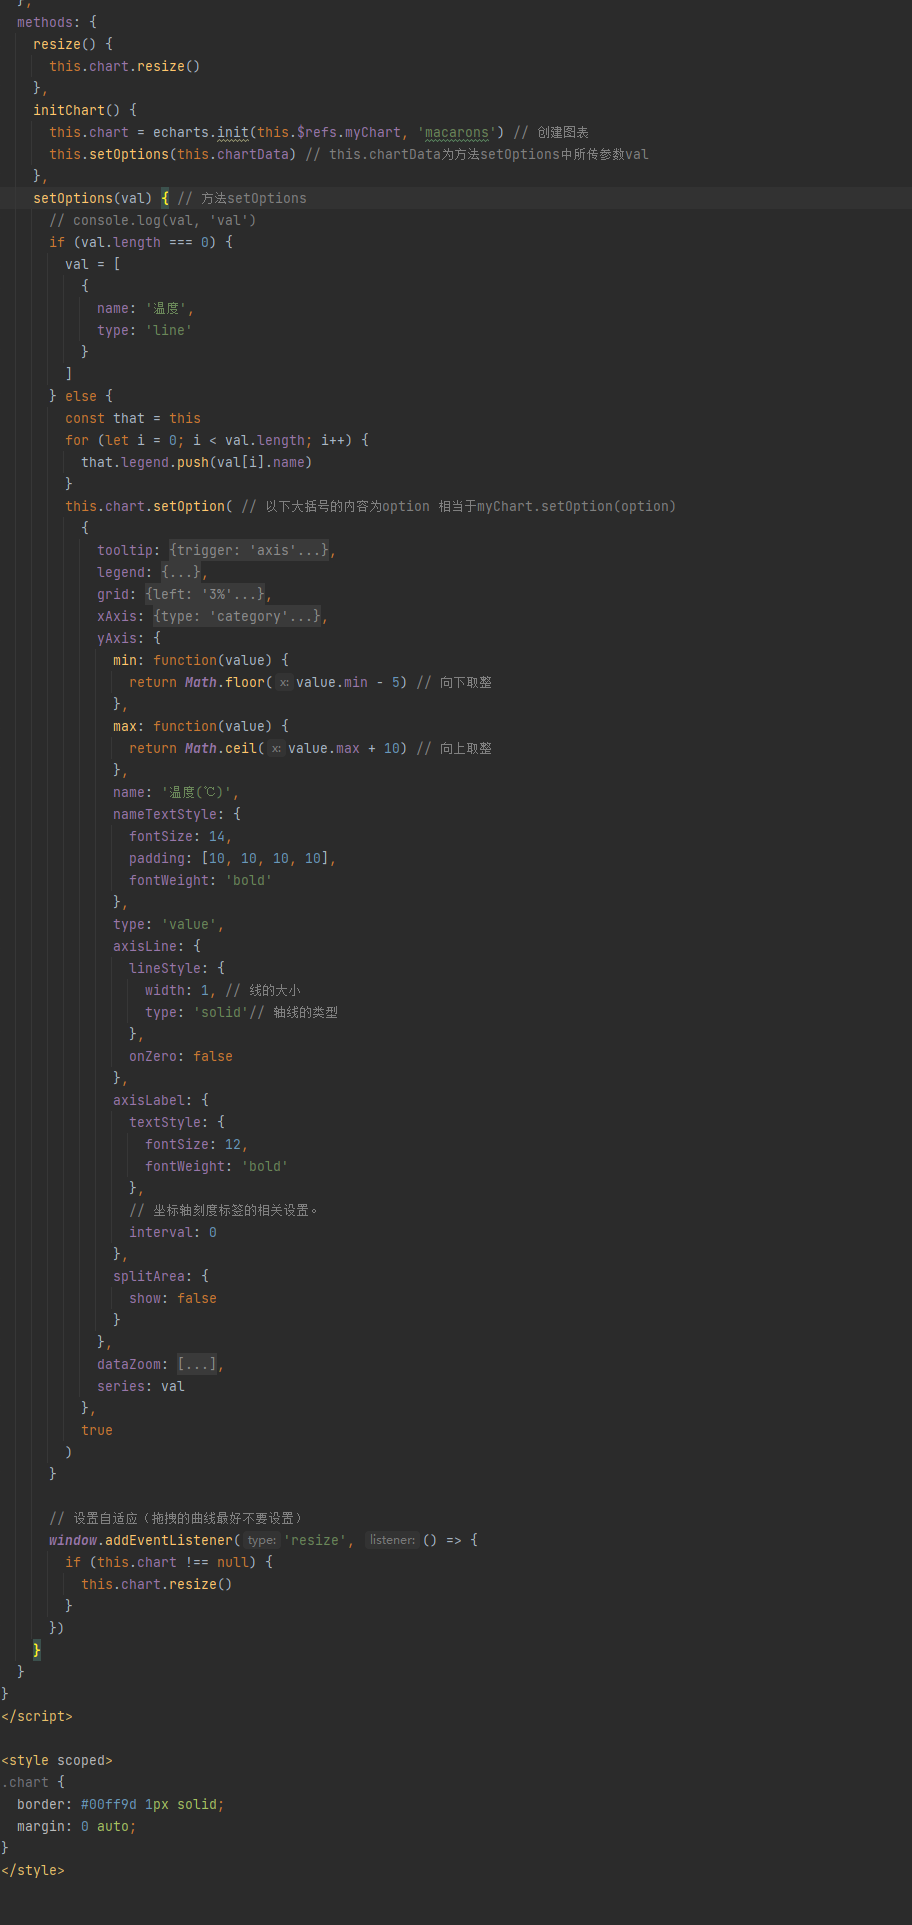Click the for loop header line
This screenshot has width=912, height=1925.
point(217,440)
